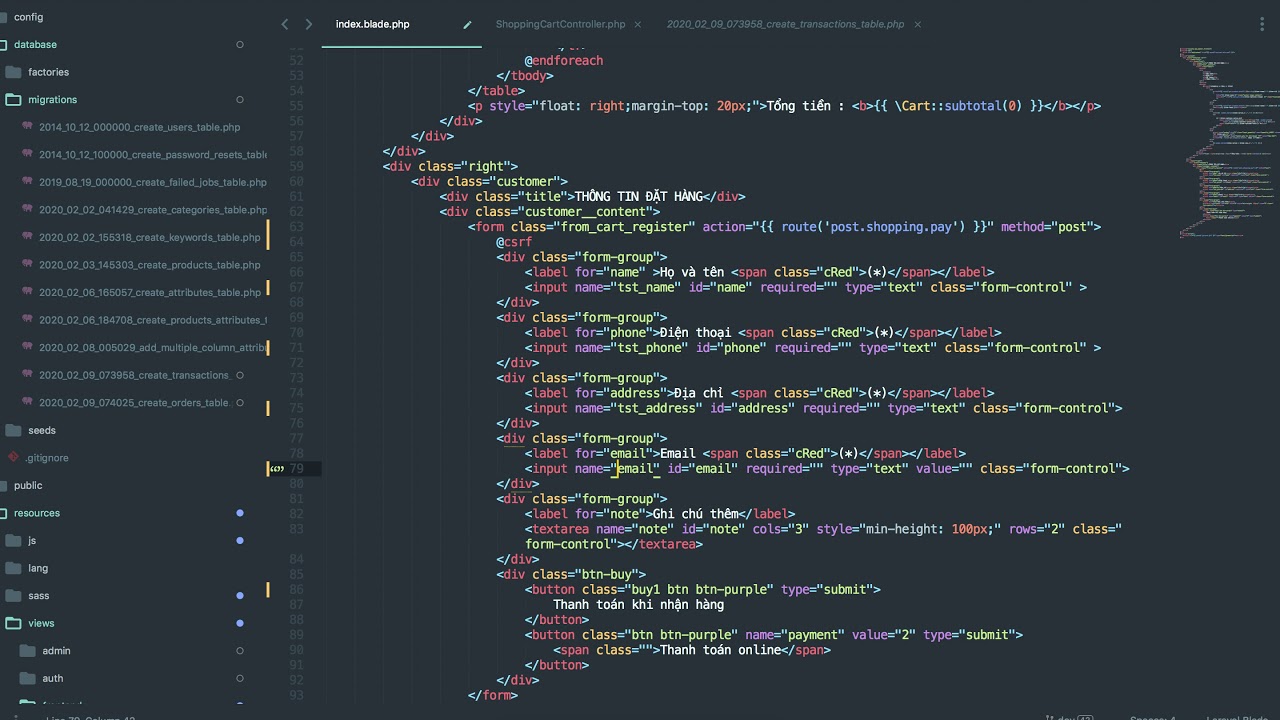
Task: Click line number 63 in the gutter
Action: pyautogui.click(x=296, y=227)
